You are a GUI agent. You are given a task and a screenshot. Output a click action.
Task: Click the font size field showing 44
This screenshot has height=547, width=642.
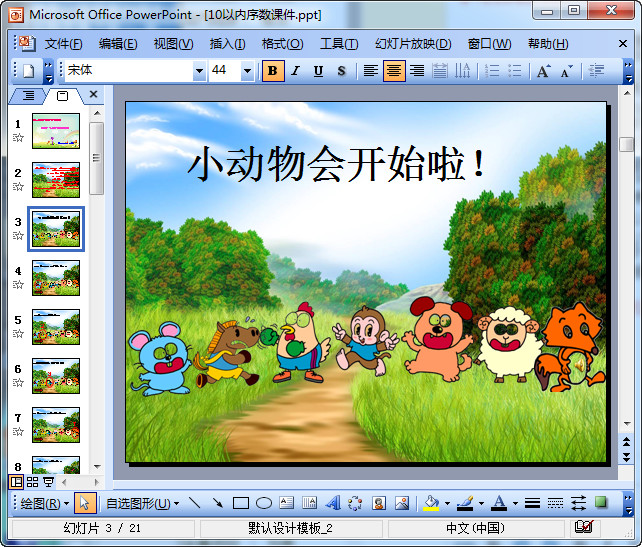point(225,70)
